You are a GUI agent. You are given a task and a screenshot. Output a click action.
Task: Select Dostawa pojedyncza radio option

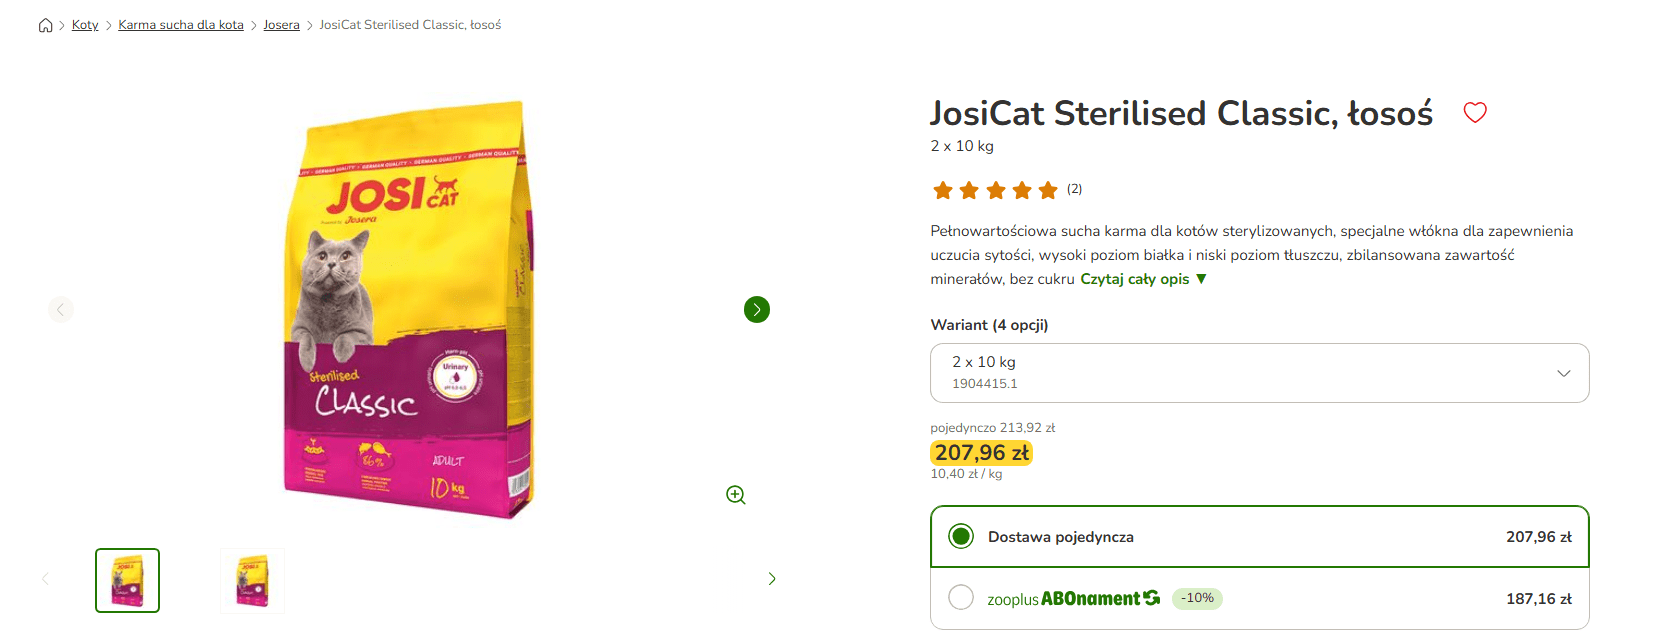click(961, 536)
